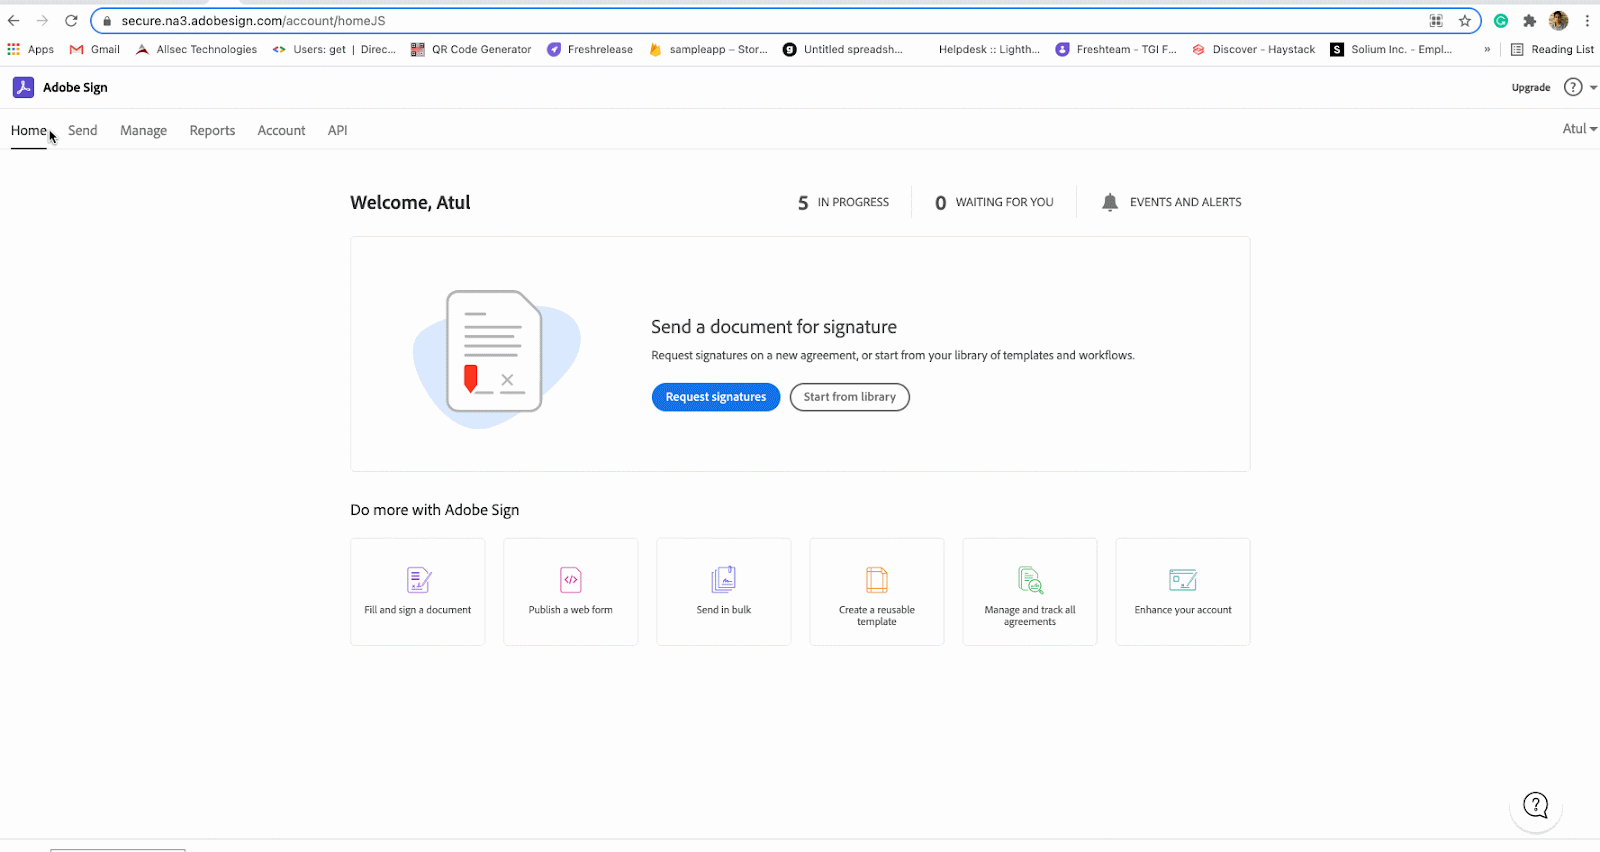Screen dimensions: 1600x852
Task: View the 0 Waiting For You agreements
Action: [x=994, y=202]
